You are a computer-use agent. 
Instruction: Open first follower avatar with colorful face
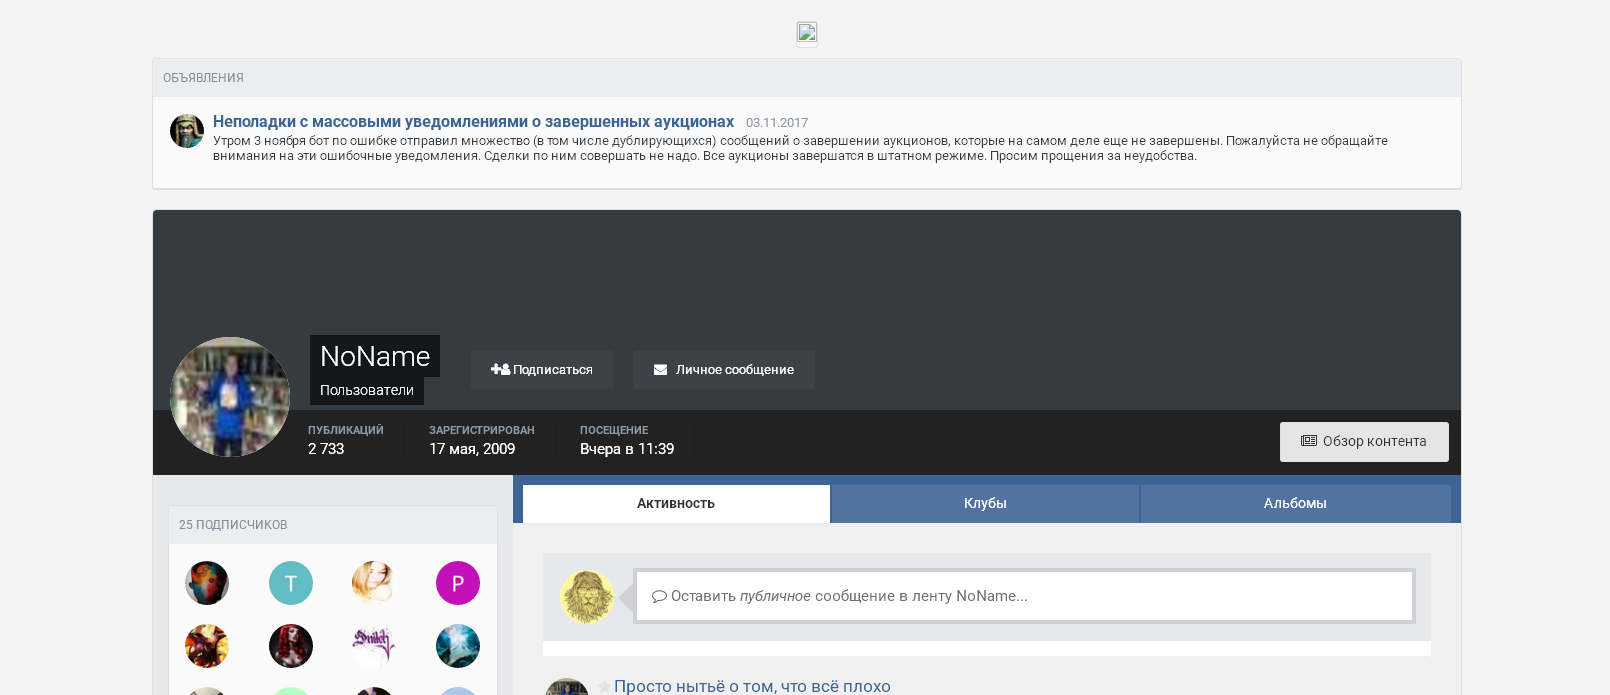207,583
